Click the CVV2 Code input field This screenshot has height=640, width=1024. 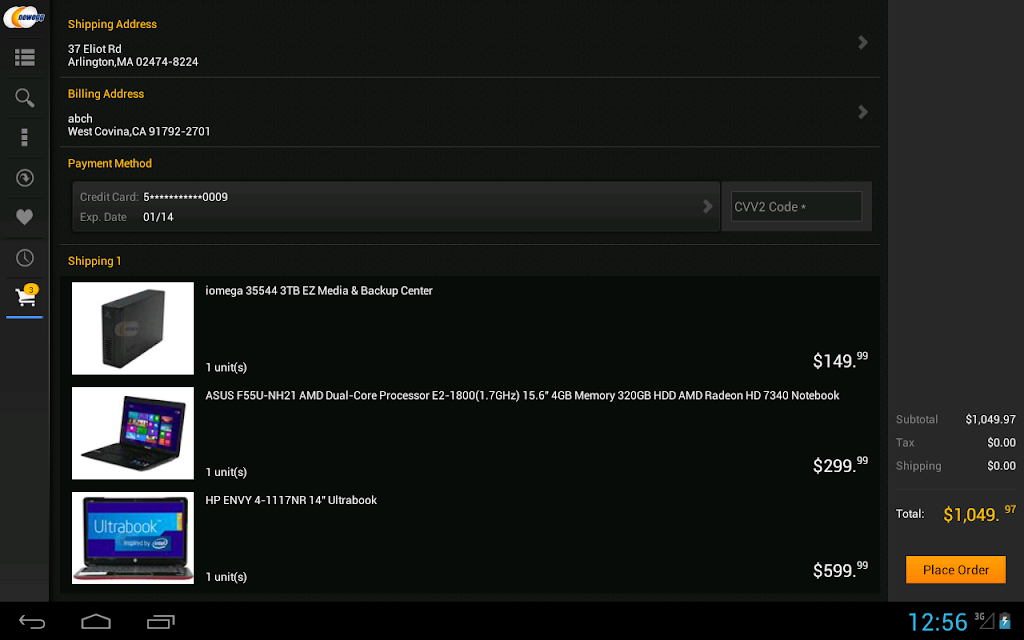796,206
